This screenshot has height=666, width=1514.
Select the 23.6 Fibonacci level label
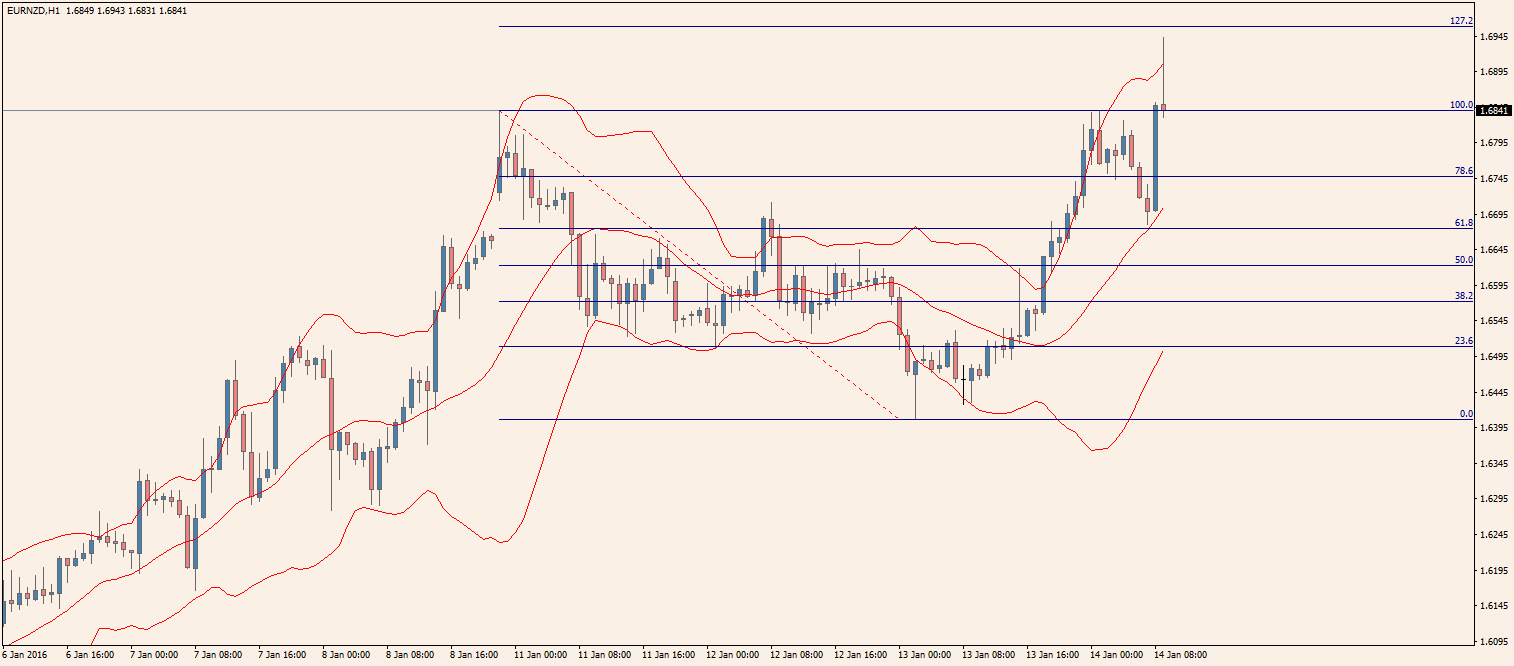point(1464,341)
